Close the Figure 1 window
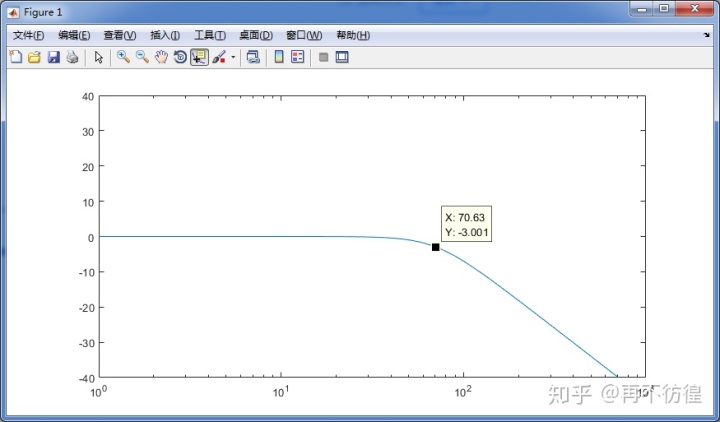This screenshot has height=422, width=720. point(695,9)
